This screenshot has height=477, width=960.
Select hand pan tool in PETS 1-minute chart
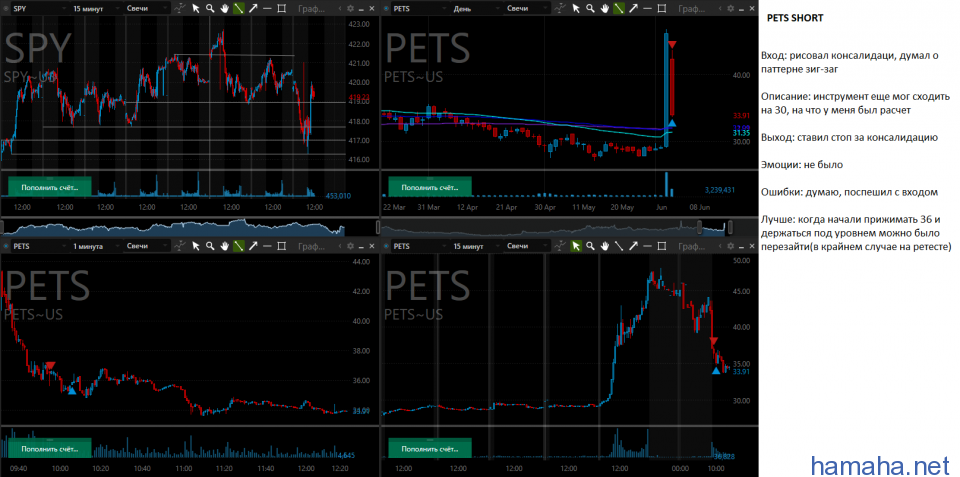coord(224,246)
